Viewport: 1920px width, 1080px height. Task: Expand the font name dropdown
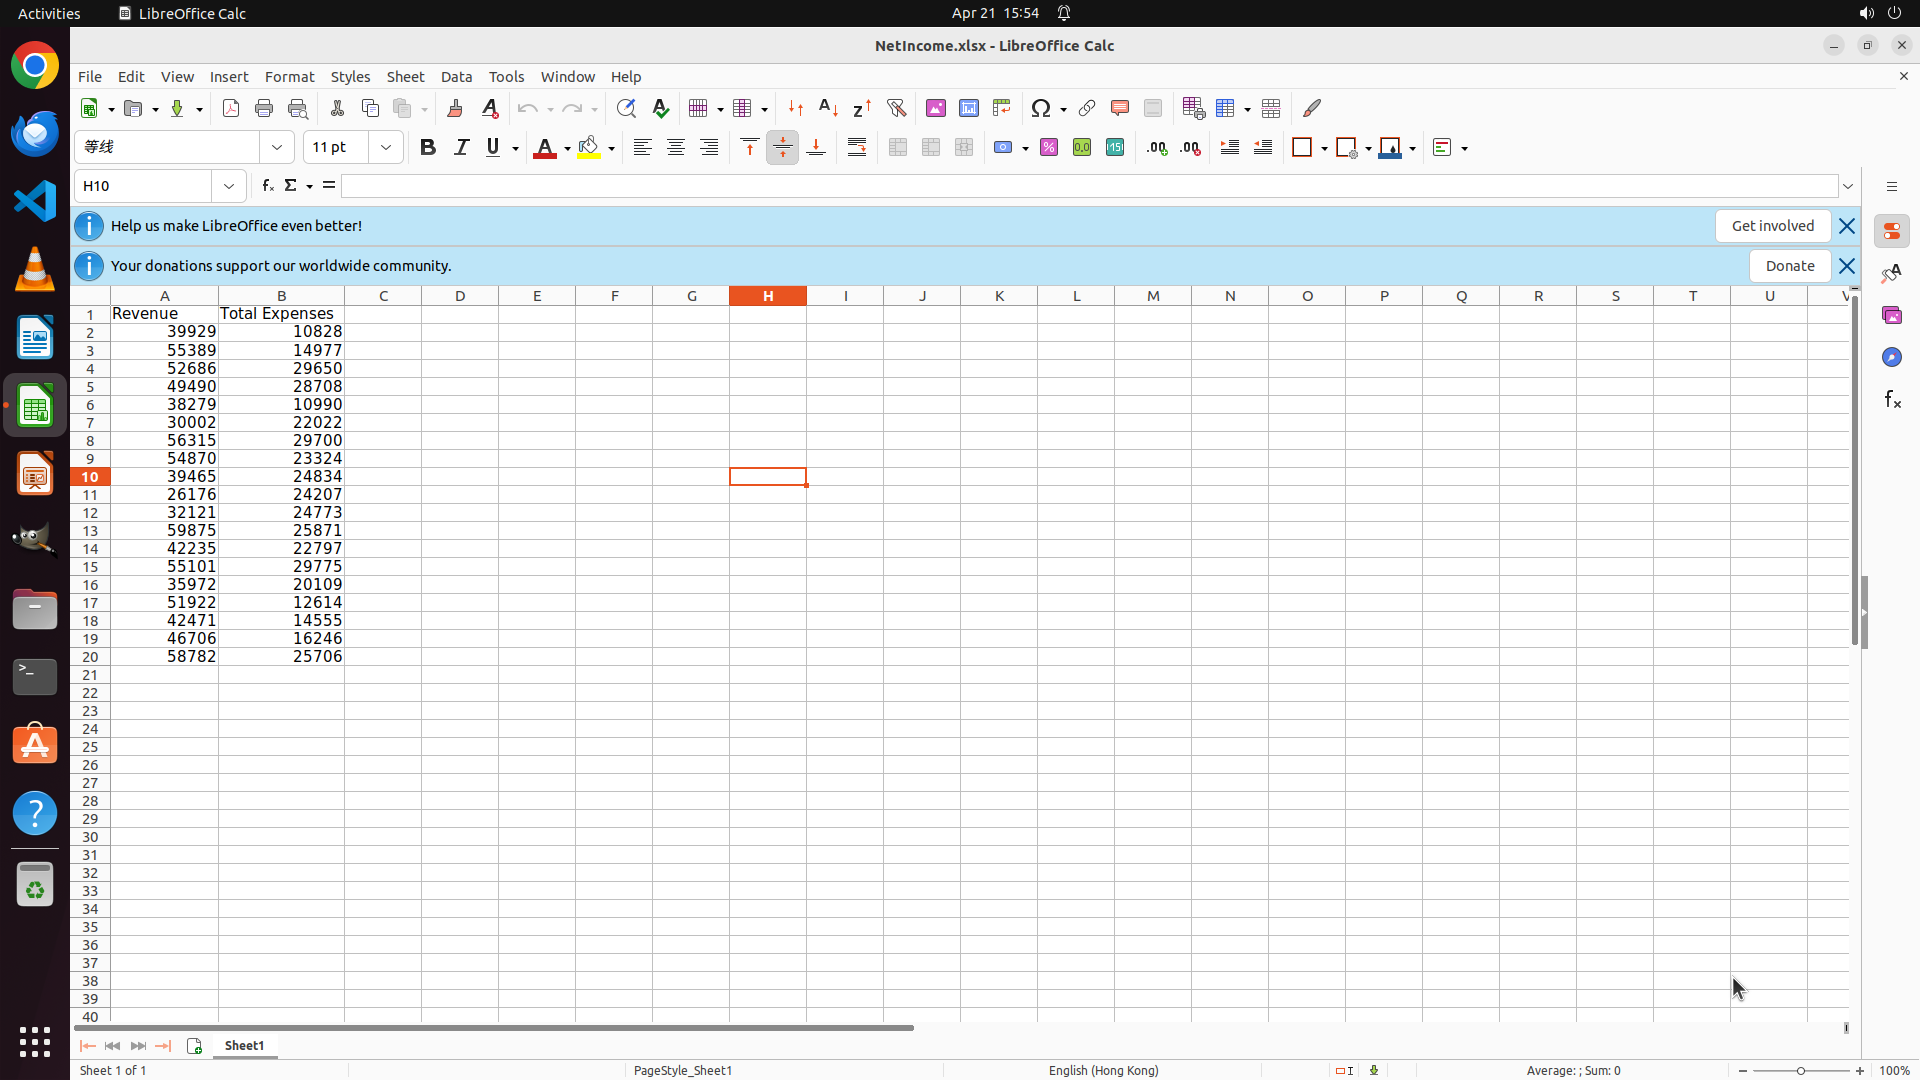[x=277, y=148]
